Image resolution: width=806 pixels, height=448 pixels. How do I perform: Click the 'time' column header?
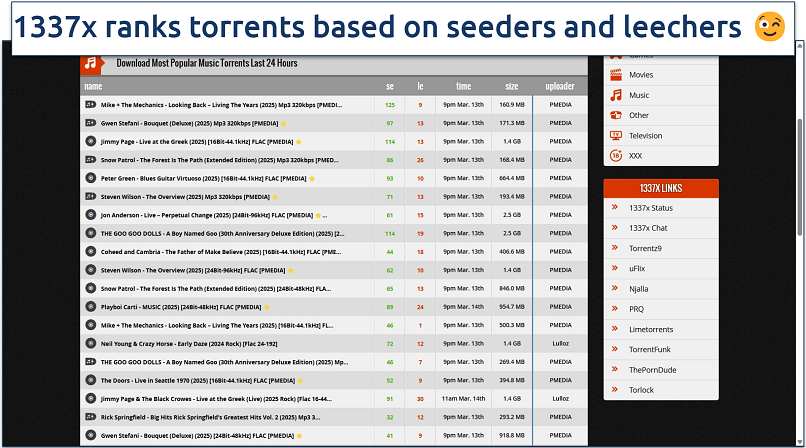pyautogui.click(x=463, y=86)
